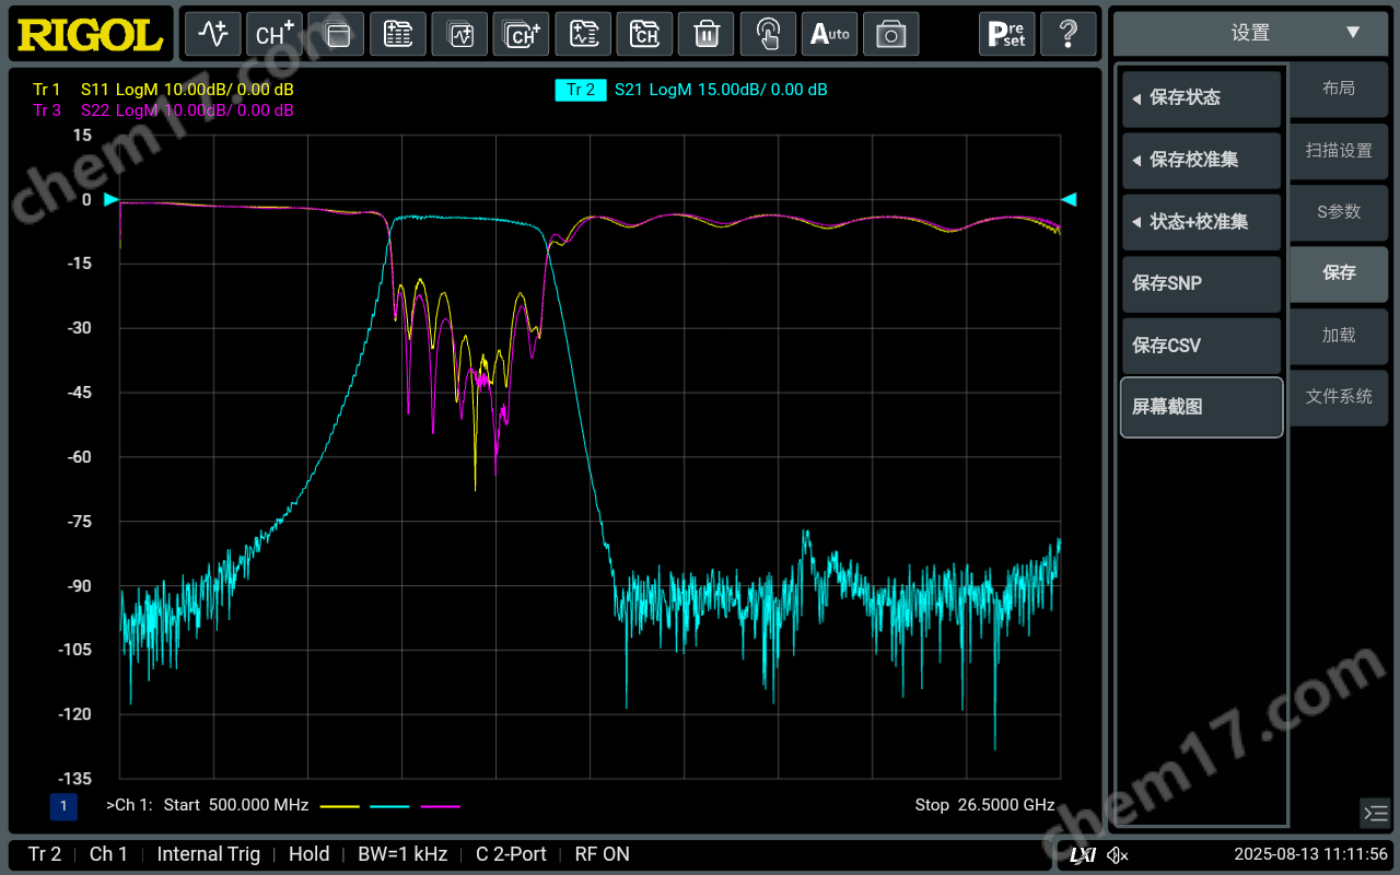Toggle the Hold sweep state

[x=309, y=854]
